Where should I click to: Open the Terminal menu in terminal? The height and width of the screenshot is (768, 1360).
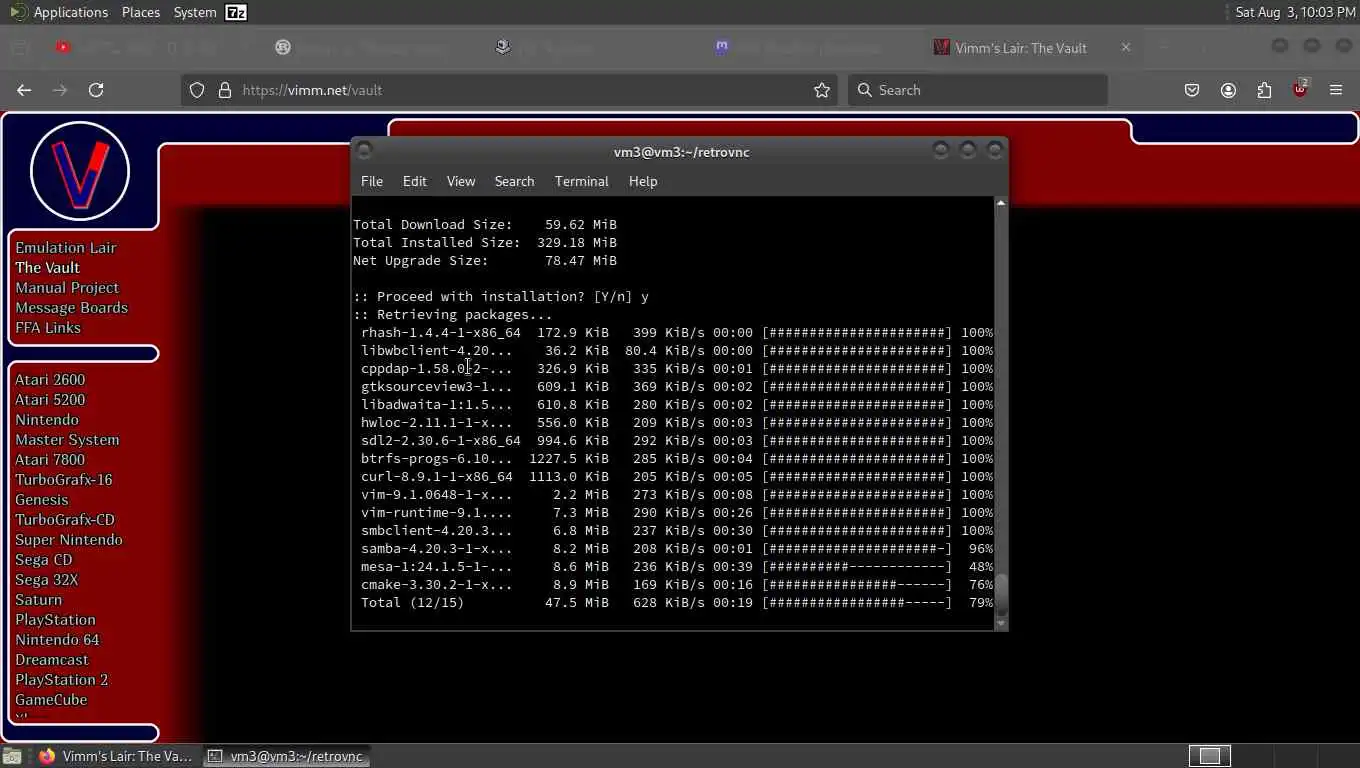581,181
